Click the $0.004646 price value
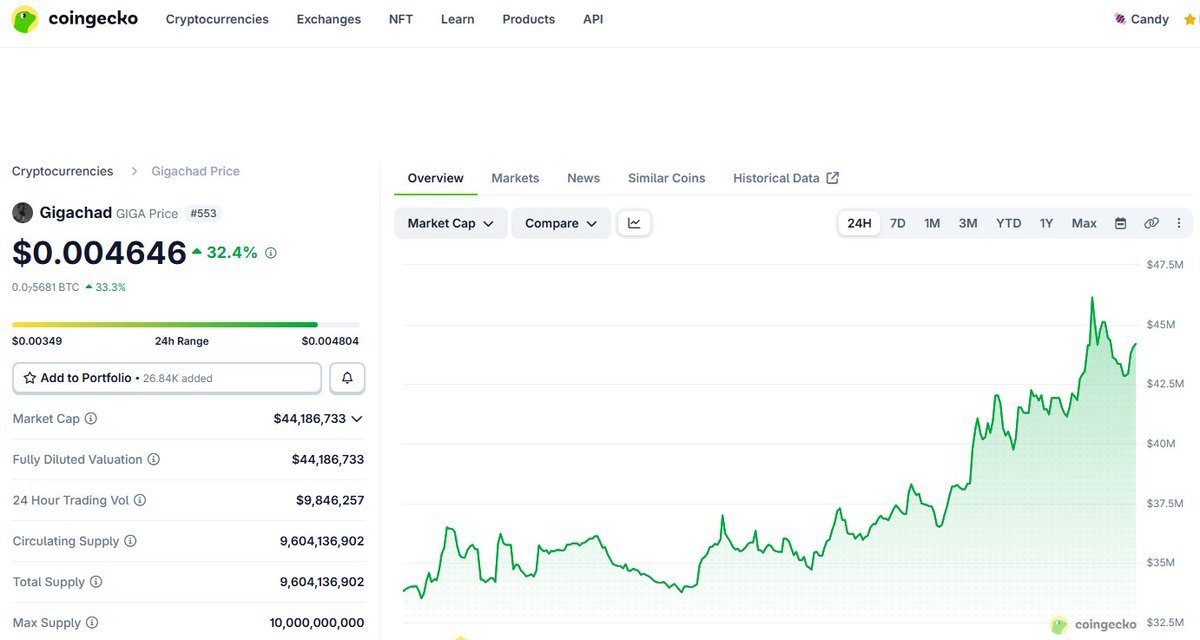 [99, 253]
